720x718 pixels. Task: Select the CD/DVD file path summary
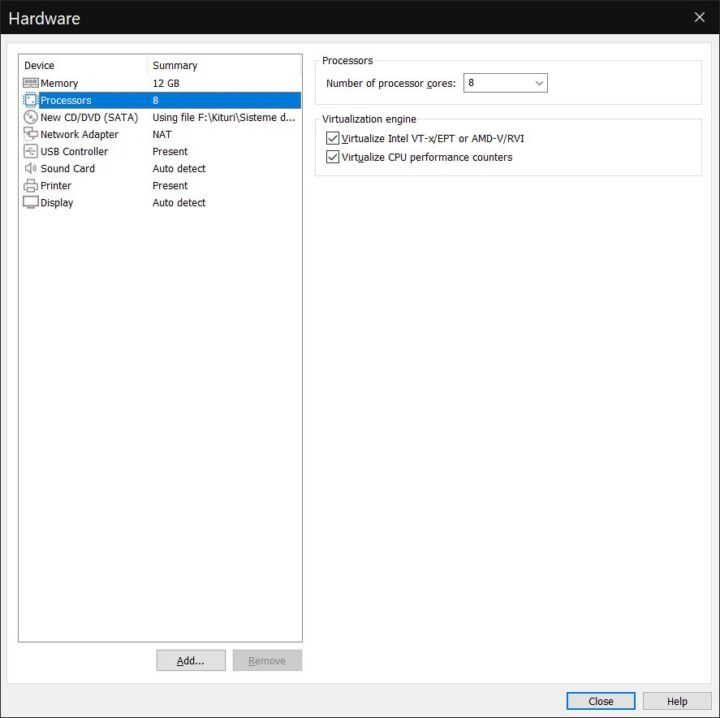[223, 117]
